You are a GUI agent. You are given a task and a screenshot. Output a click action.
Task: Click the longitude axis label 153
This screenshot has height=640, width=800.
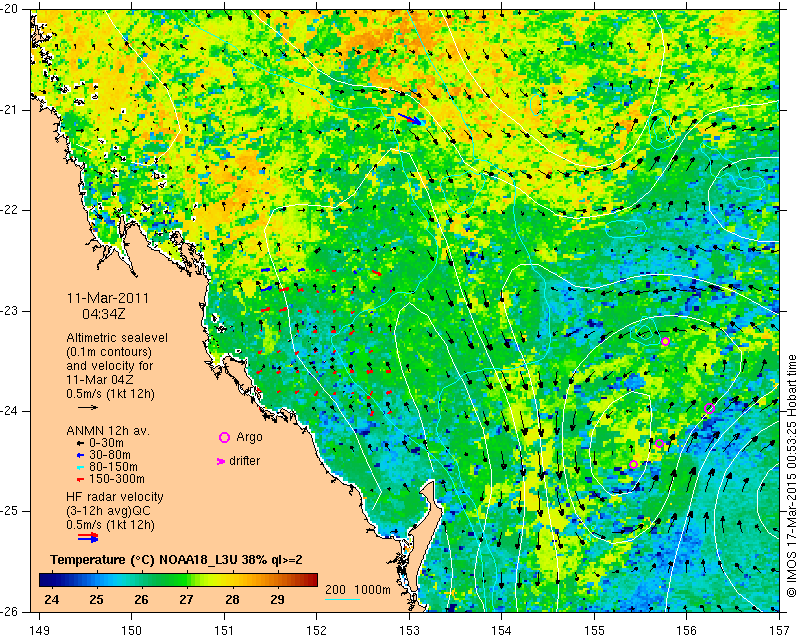409,631
